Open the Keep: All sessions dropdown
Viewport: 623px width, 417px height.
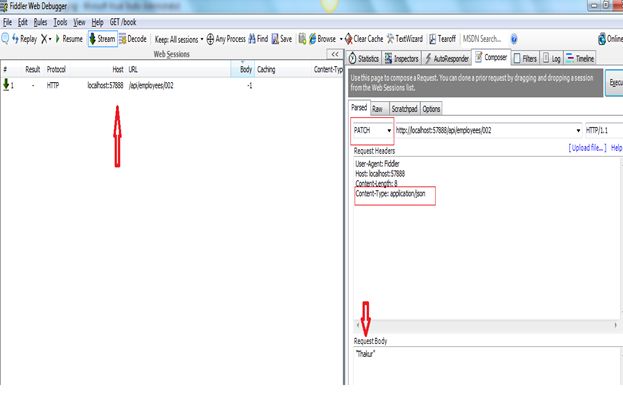pos(179,39)
